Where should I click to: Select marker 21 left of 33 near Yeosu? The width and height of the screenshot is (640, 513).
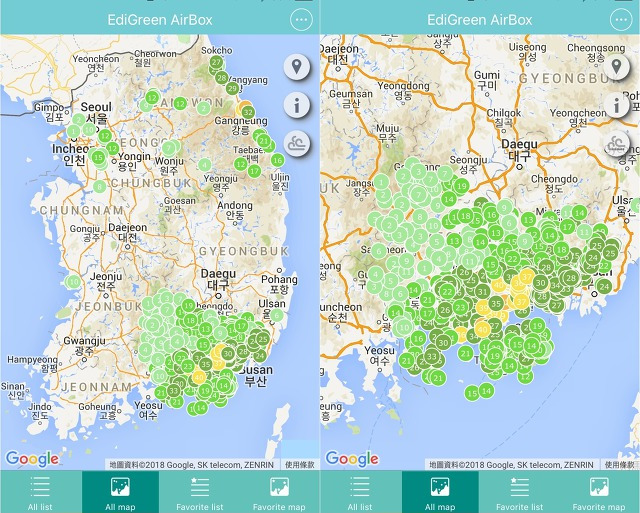(406, 360)
